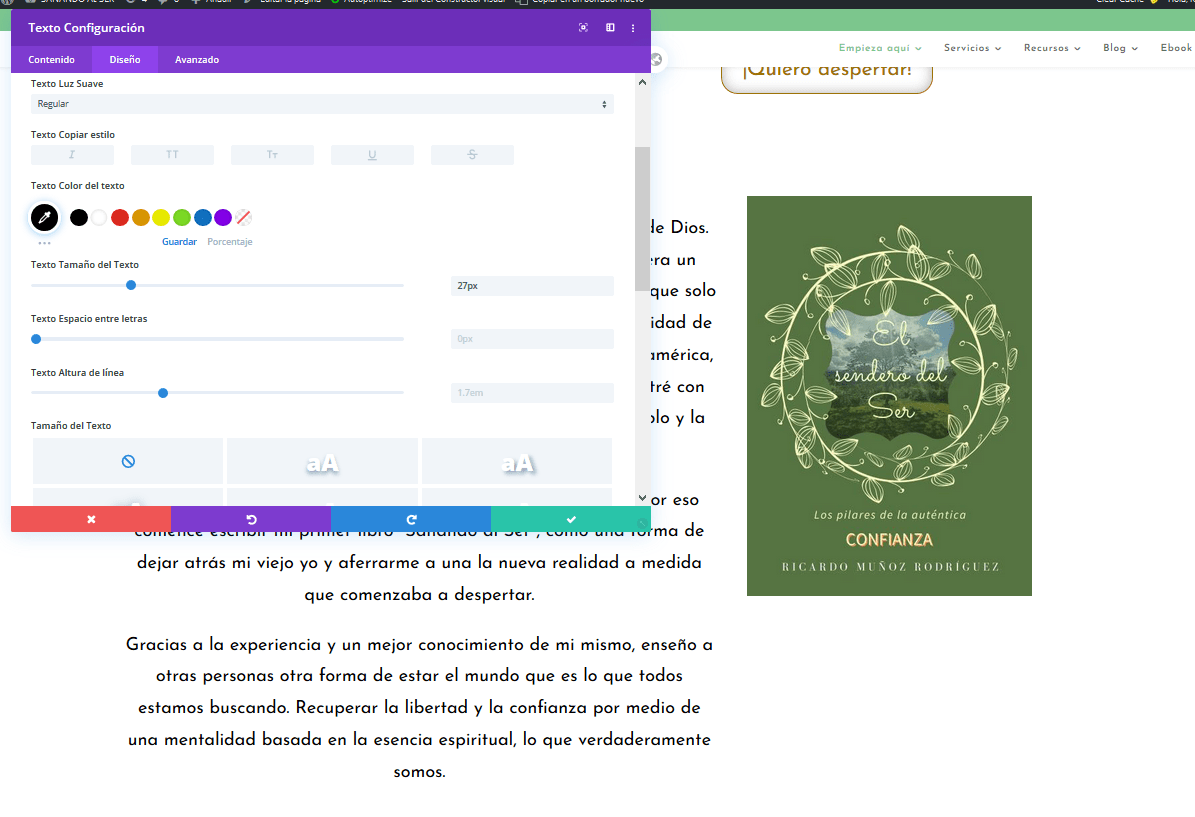The image size is (1195, 817).
Task: Open the expand modal fullscreen icon
Action: pyautogui.click(x=583, y=27)
